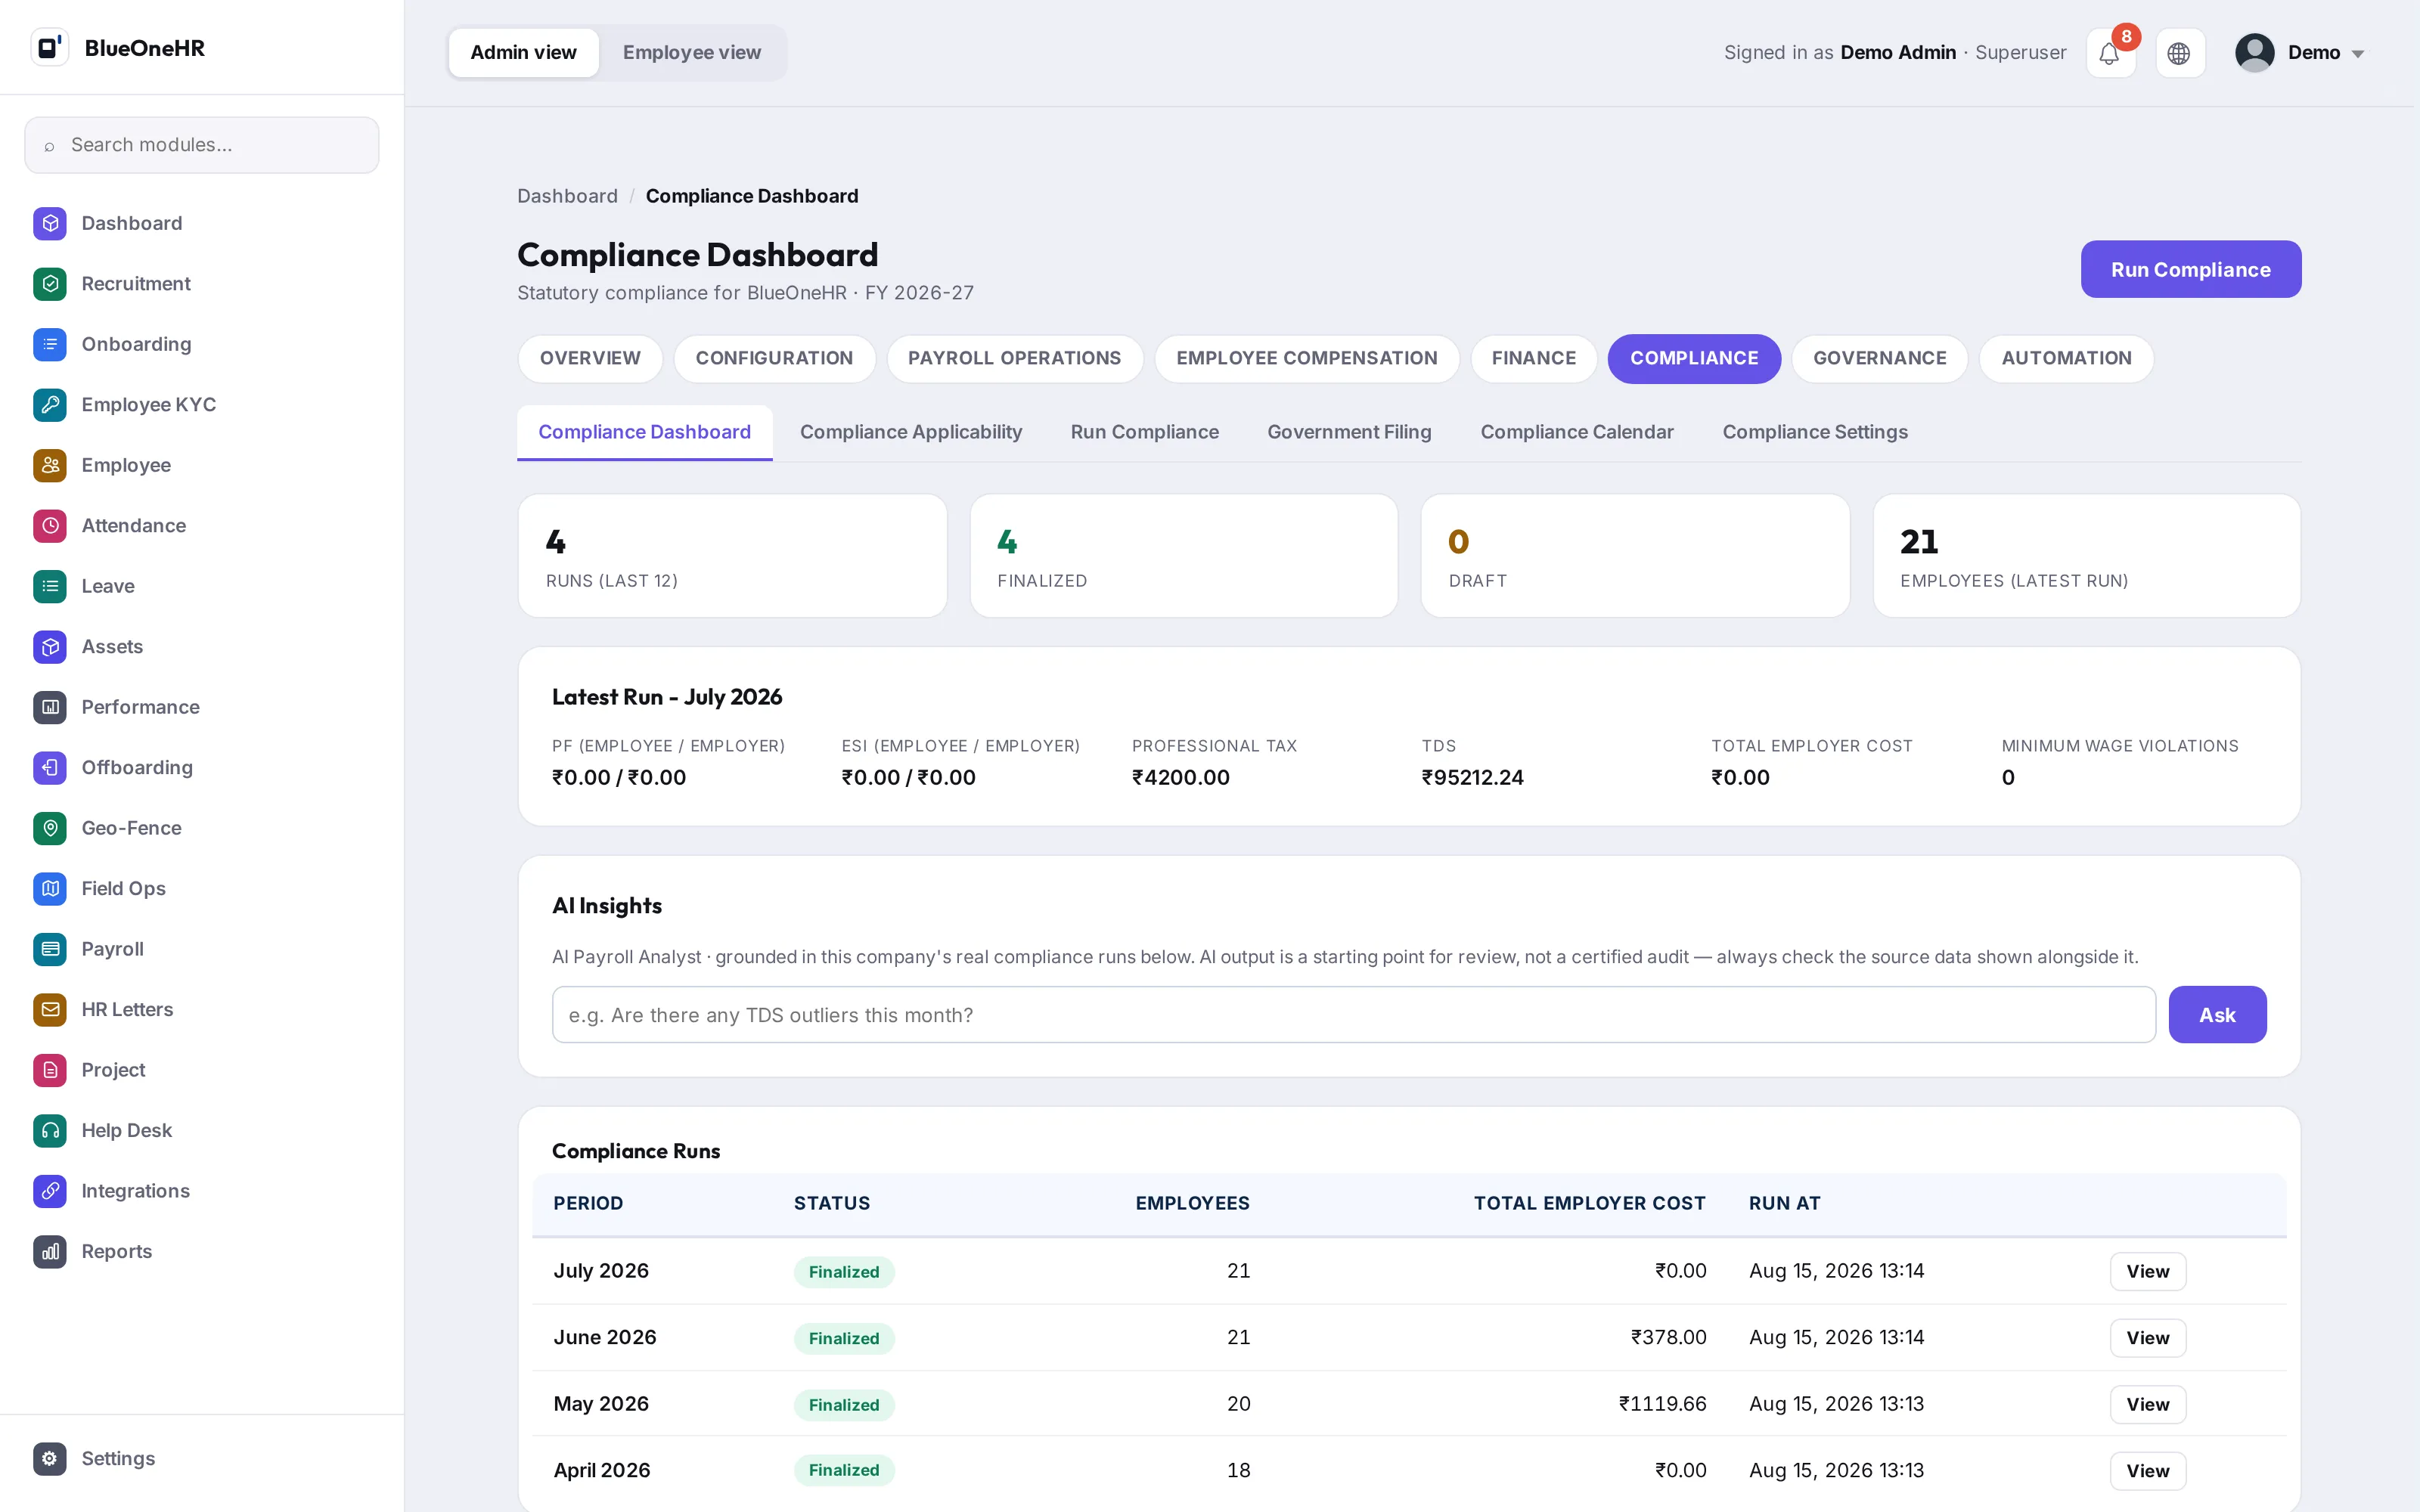The width and height of the screenshot is (2420, 1512).
Task: Expand the Demo user dropdown
Action: [x=2300, y=53]
